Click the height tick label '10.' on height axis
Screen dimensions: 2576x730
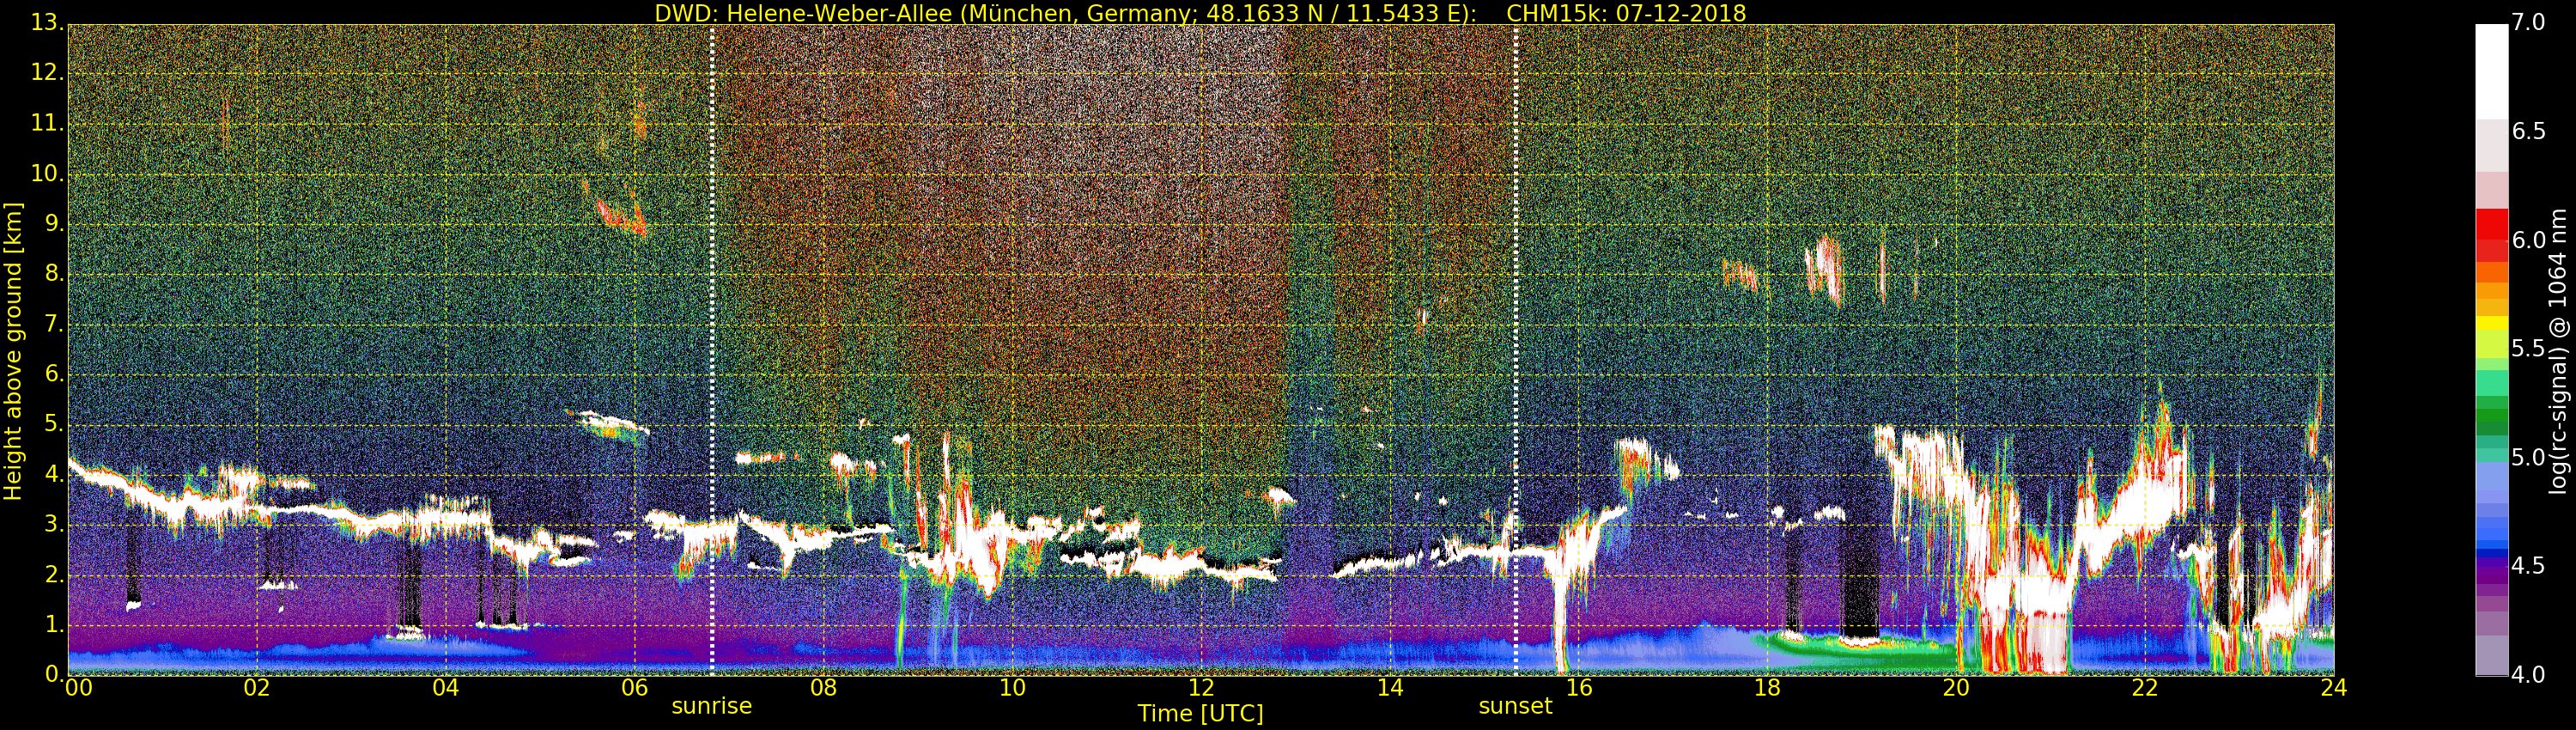[x=47, y=173]
